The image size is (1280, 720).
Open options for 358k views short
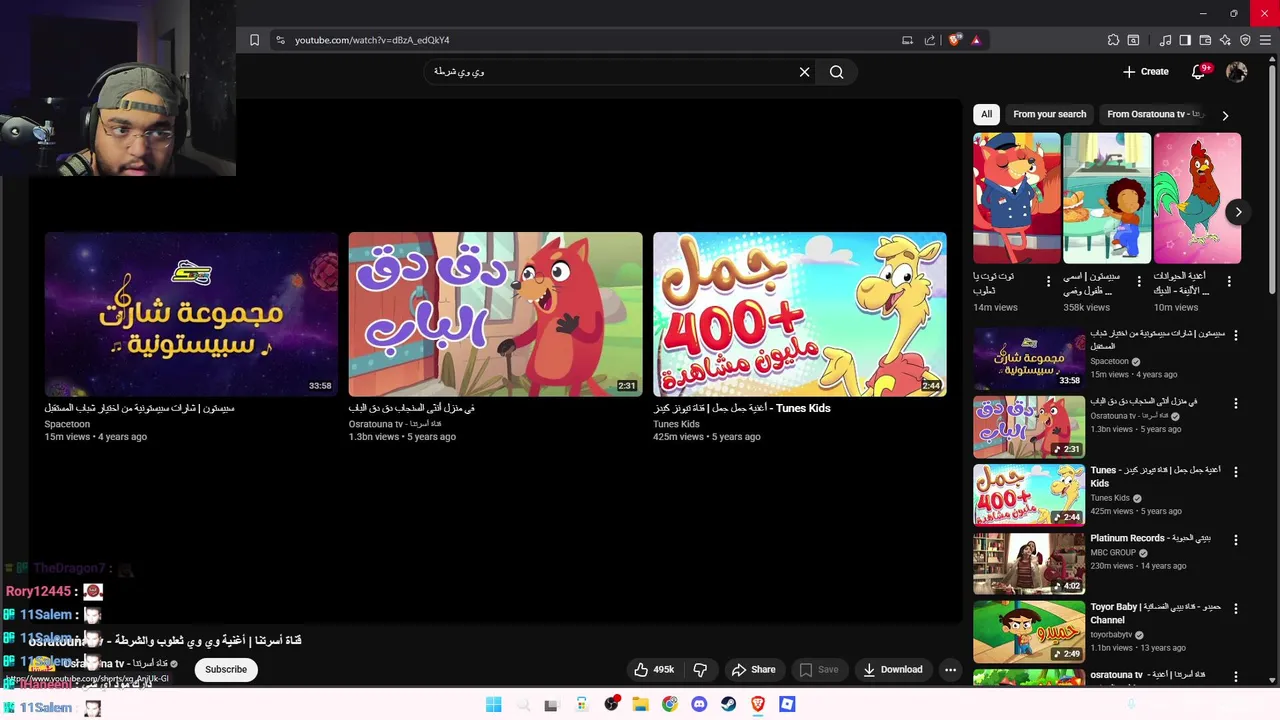pos(1138,282)
